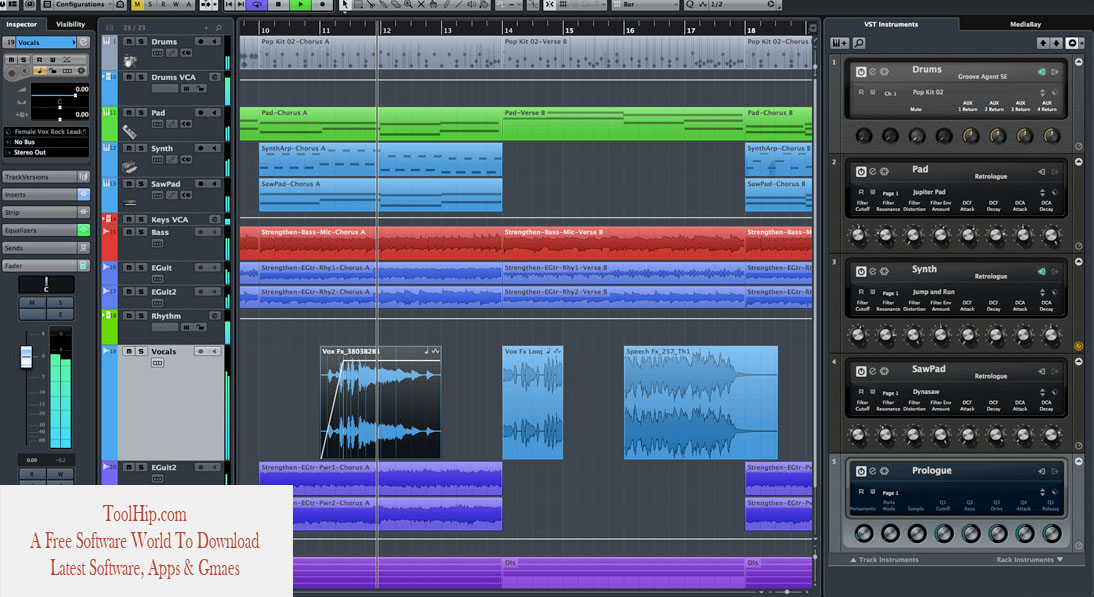Expand the TrackVersions inspector section
This screenshot has width=1094, height=597.
39,176
